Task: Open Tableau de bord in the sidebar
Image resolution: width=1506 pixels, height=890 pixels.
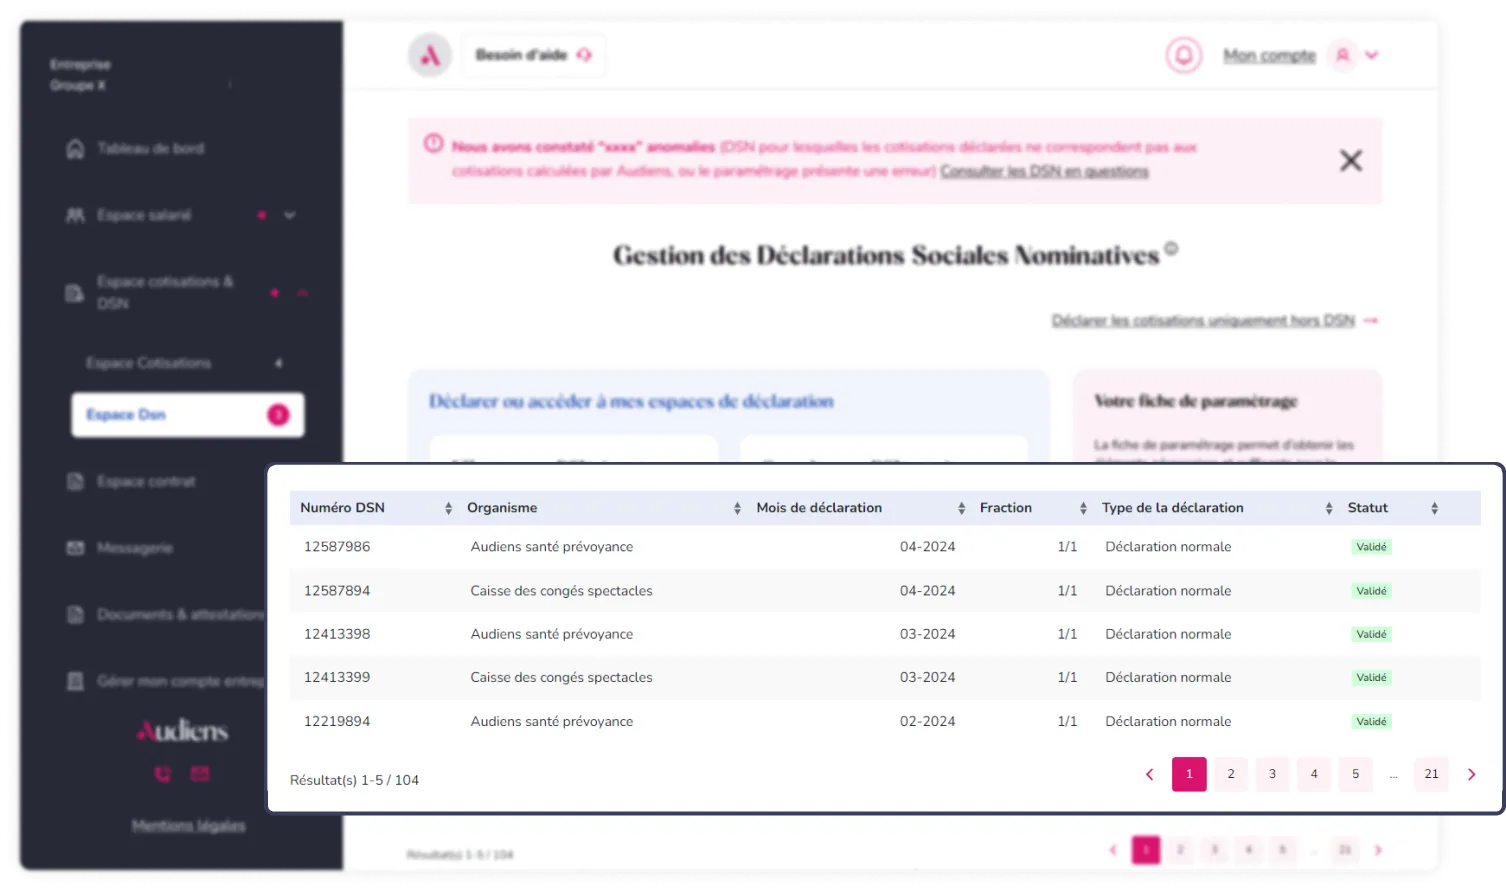Action: pyautogui.click(x=150, y=149)
